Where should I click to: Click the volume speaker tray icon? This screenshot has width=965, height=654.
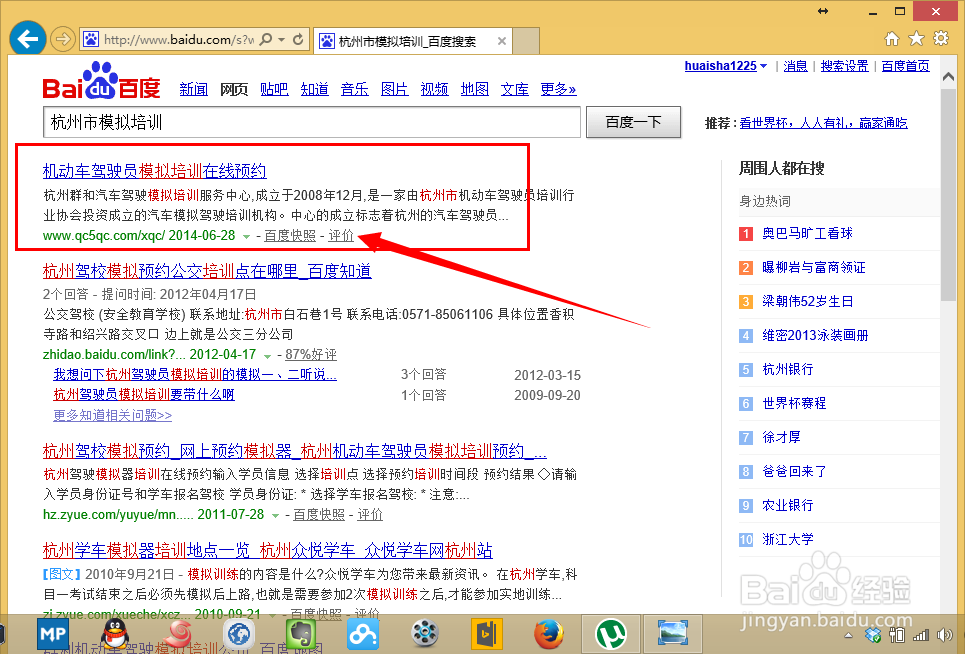(x=944, y=635)
